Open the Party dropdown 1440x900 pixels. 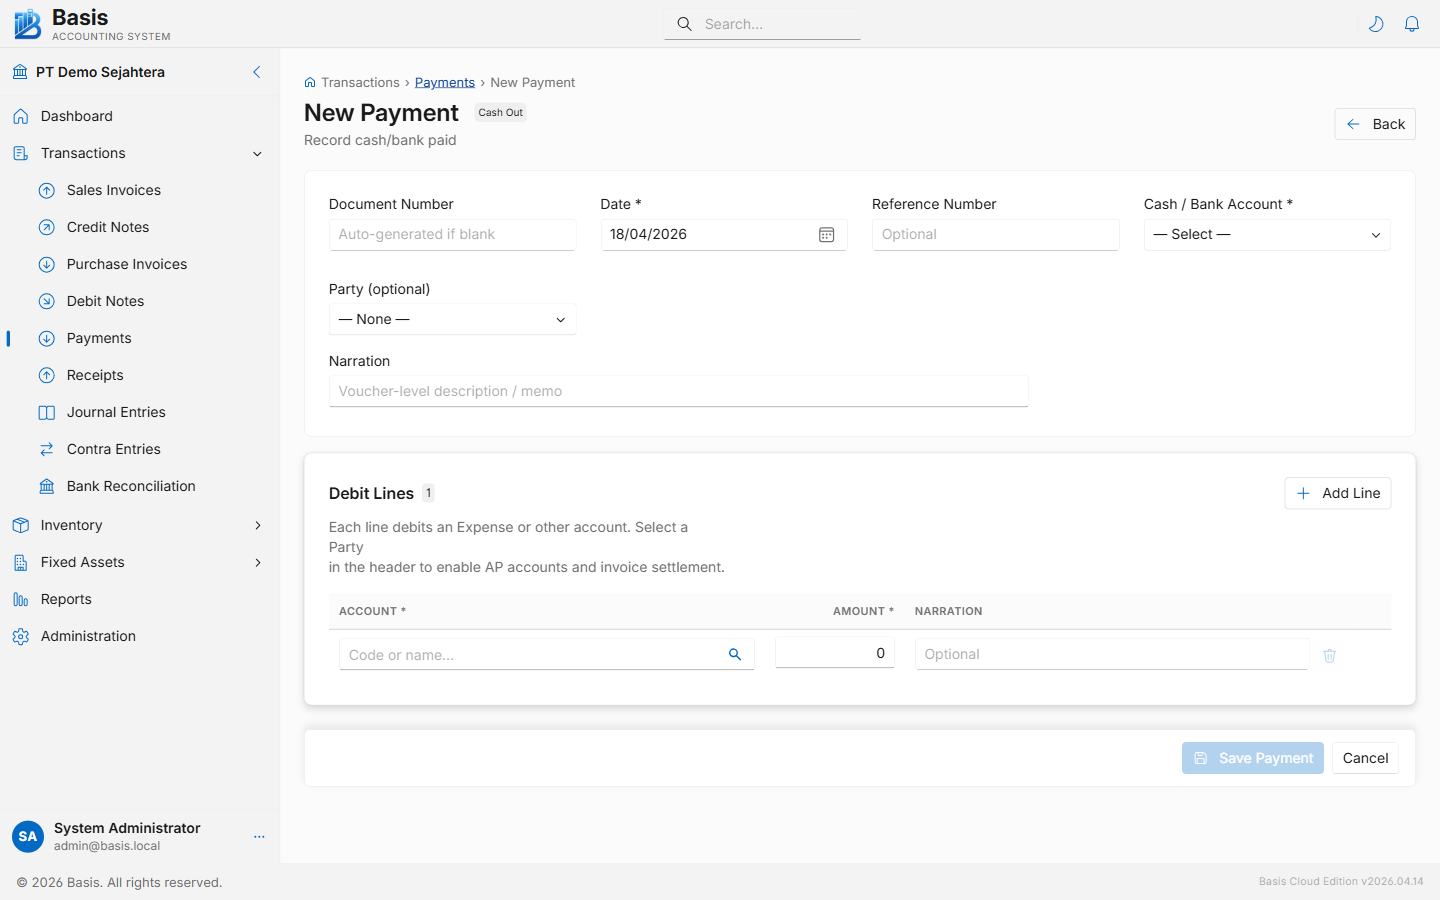click(452, 319)
